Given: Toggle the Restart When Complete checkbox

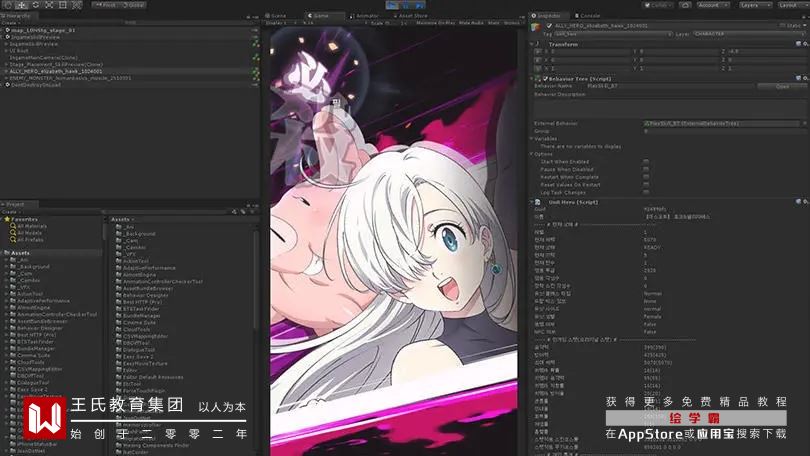Looking at the screenshot, I should pos(646,177).
